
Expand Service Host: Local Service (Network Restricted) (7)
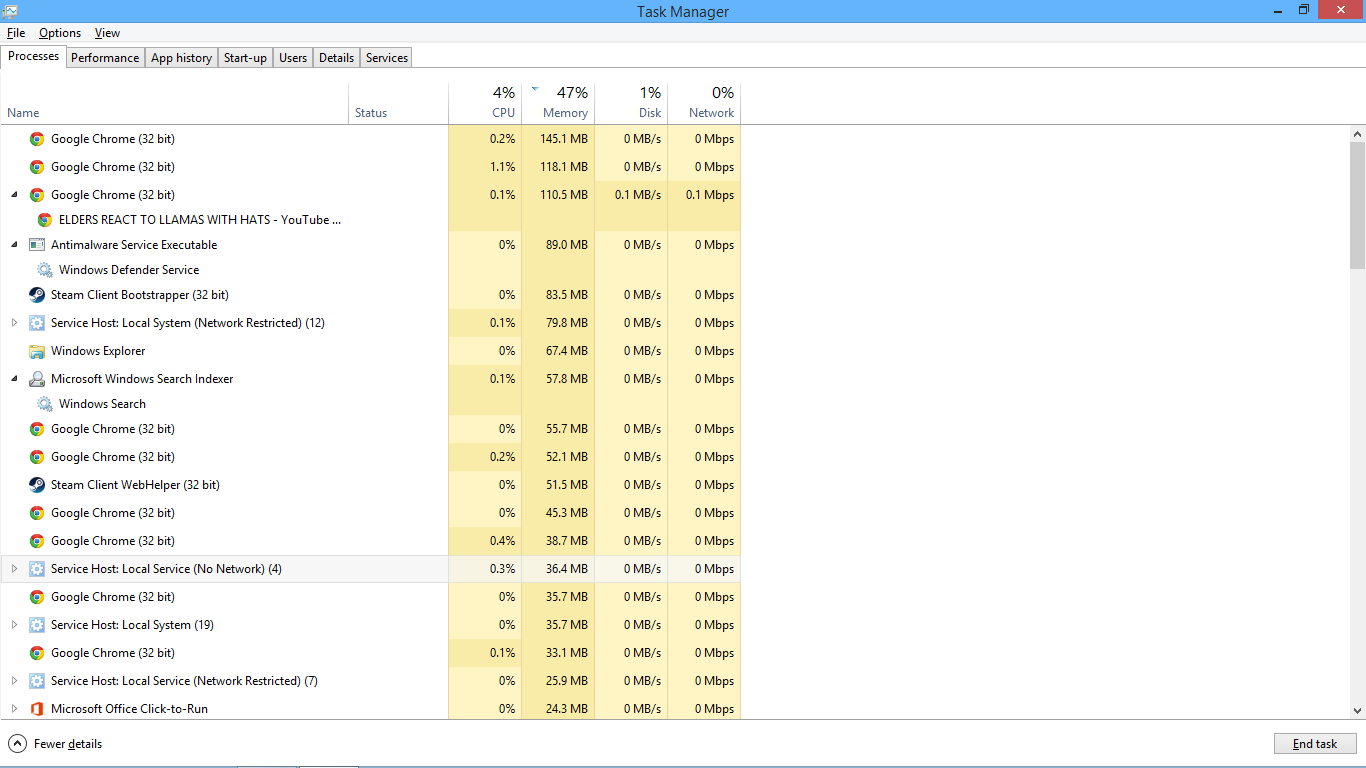click(x=14, y=681)
